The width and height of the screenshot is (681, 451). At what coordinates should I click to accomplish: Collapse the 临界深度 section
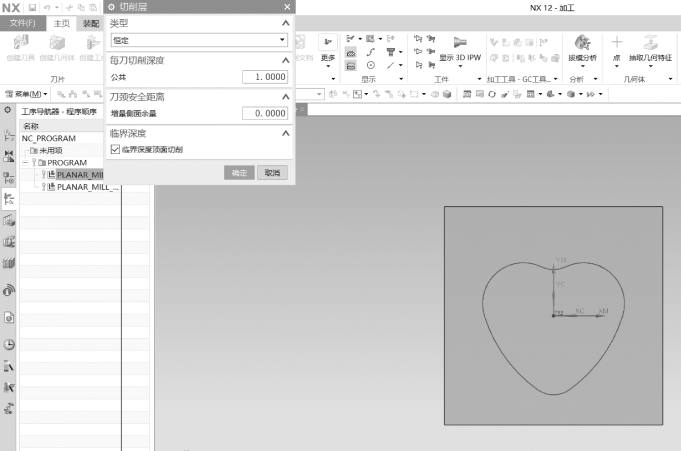click(285, 133)
